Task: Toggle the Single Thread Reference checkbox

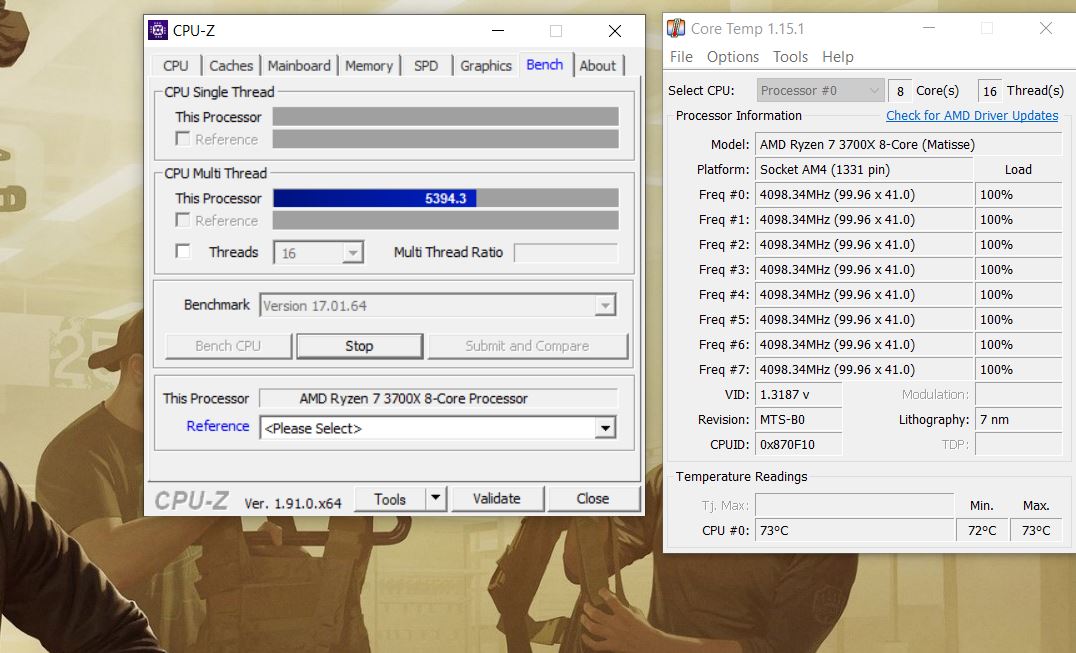Action: click(x=183, y=139)
